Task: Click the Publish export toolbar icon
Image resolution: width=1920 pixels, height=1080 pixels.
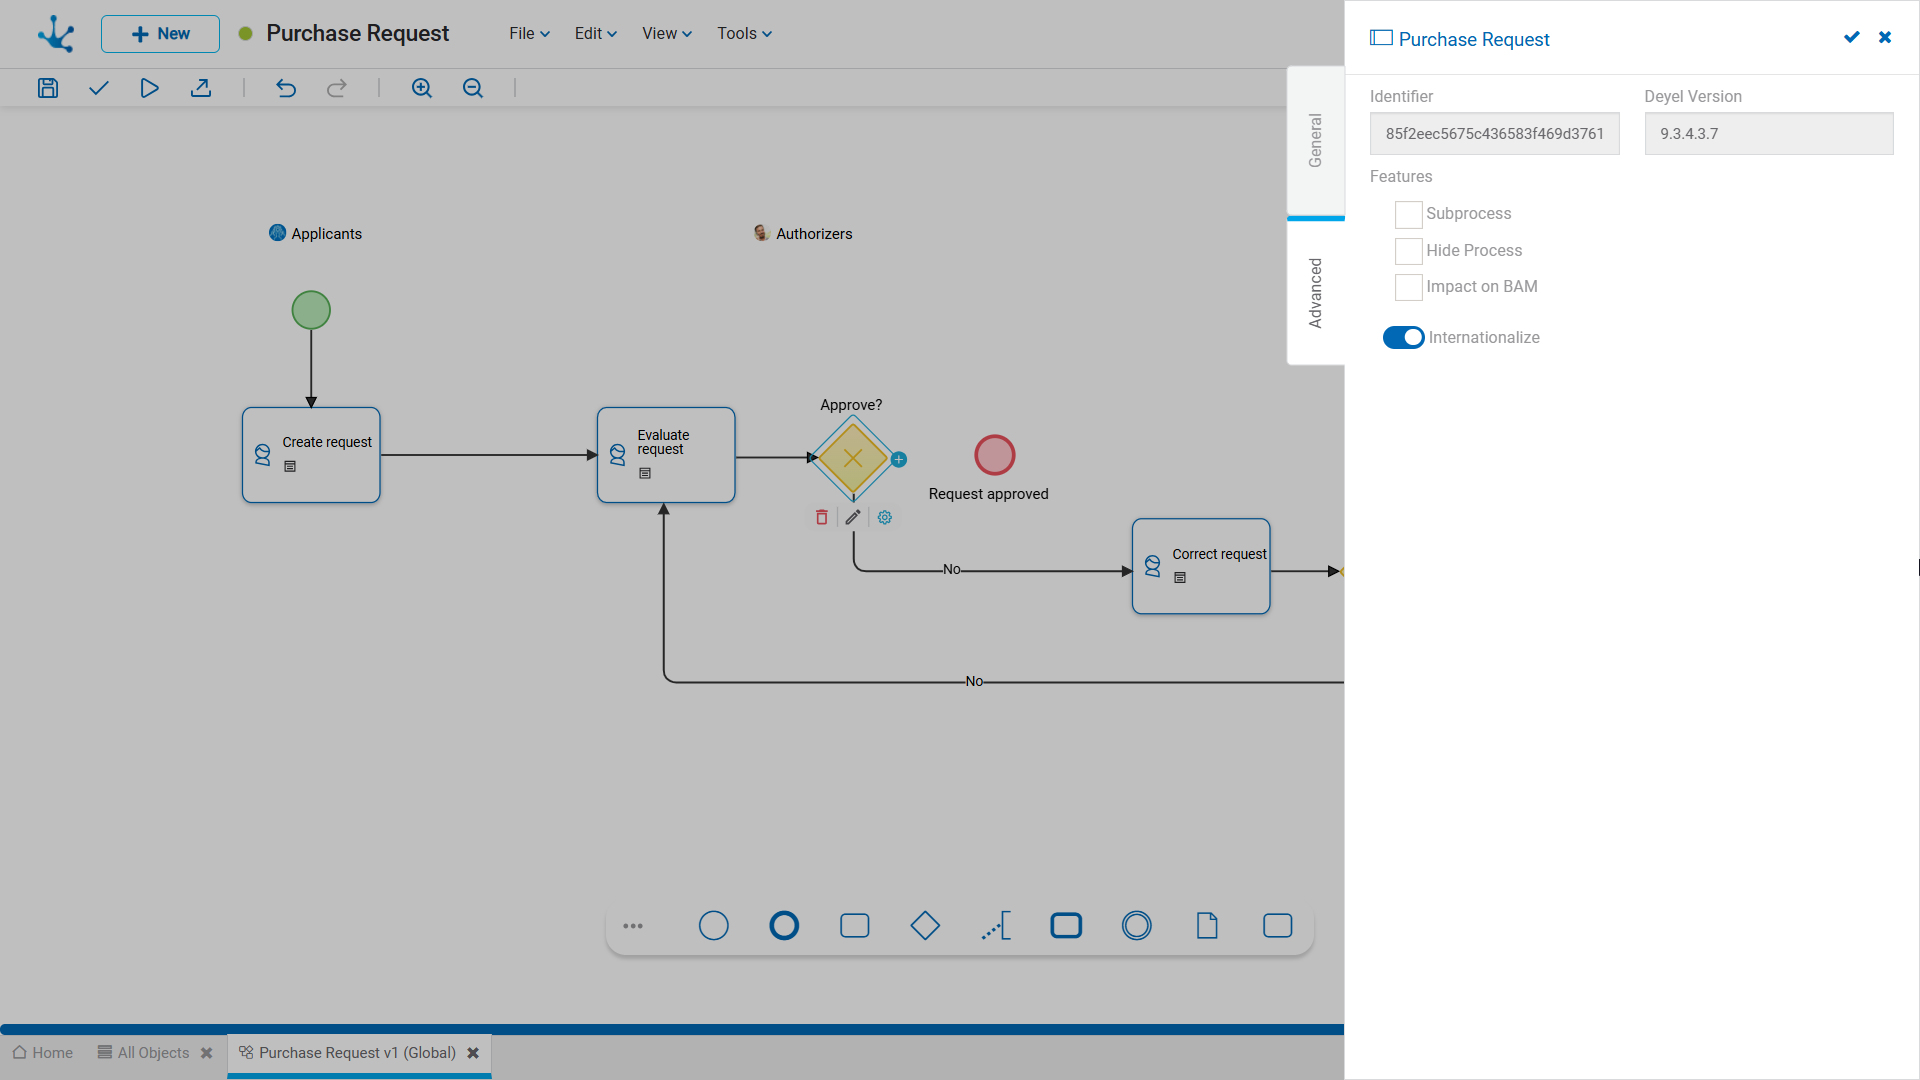Action: [x=201, y=88]
